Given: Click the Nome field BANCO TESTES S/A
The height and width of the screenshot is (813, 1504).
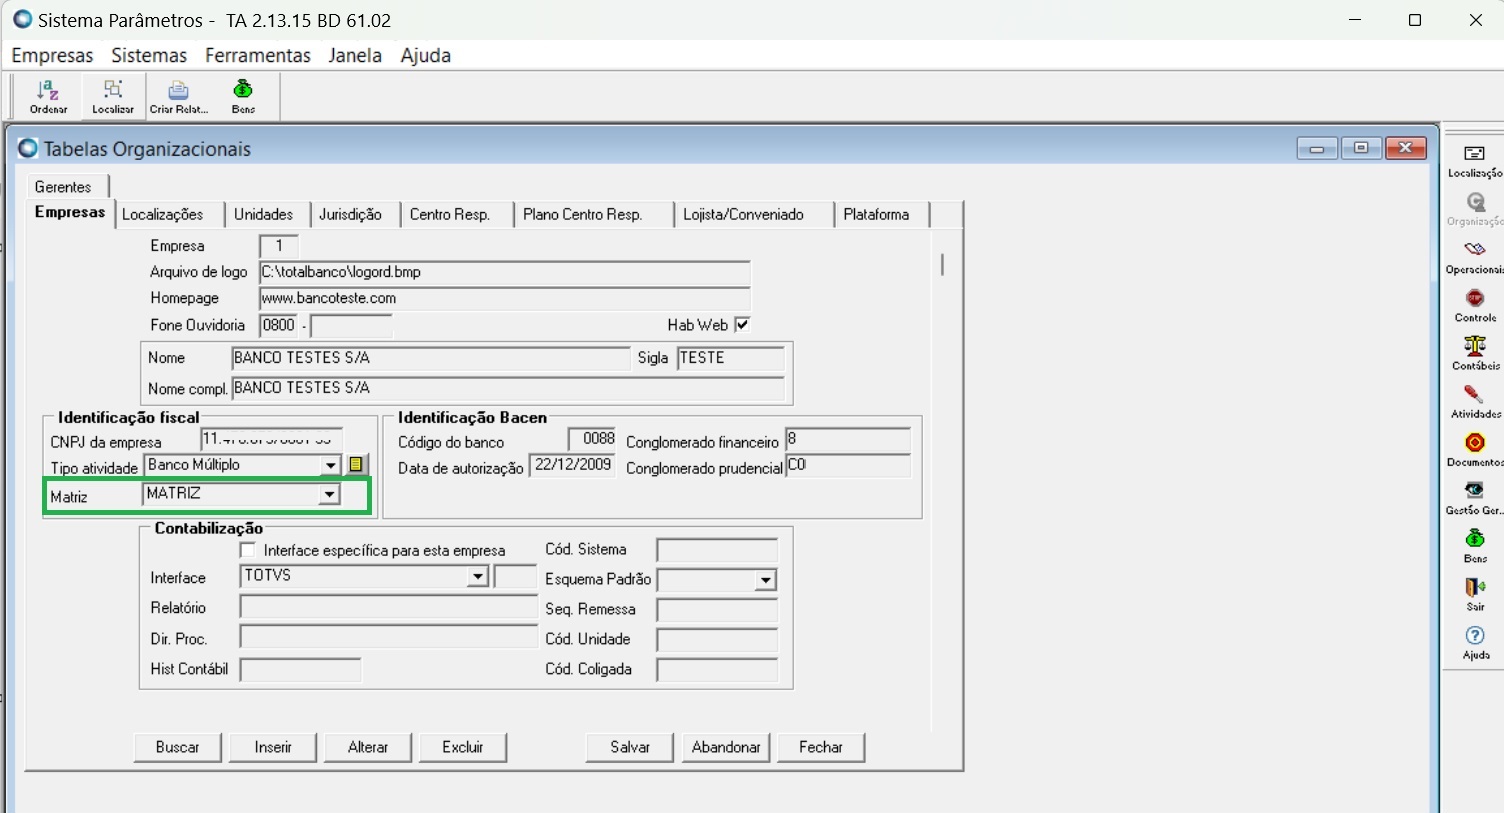Looking at the screenshot, I should point(431,358).
